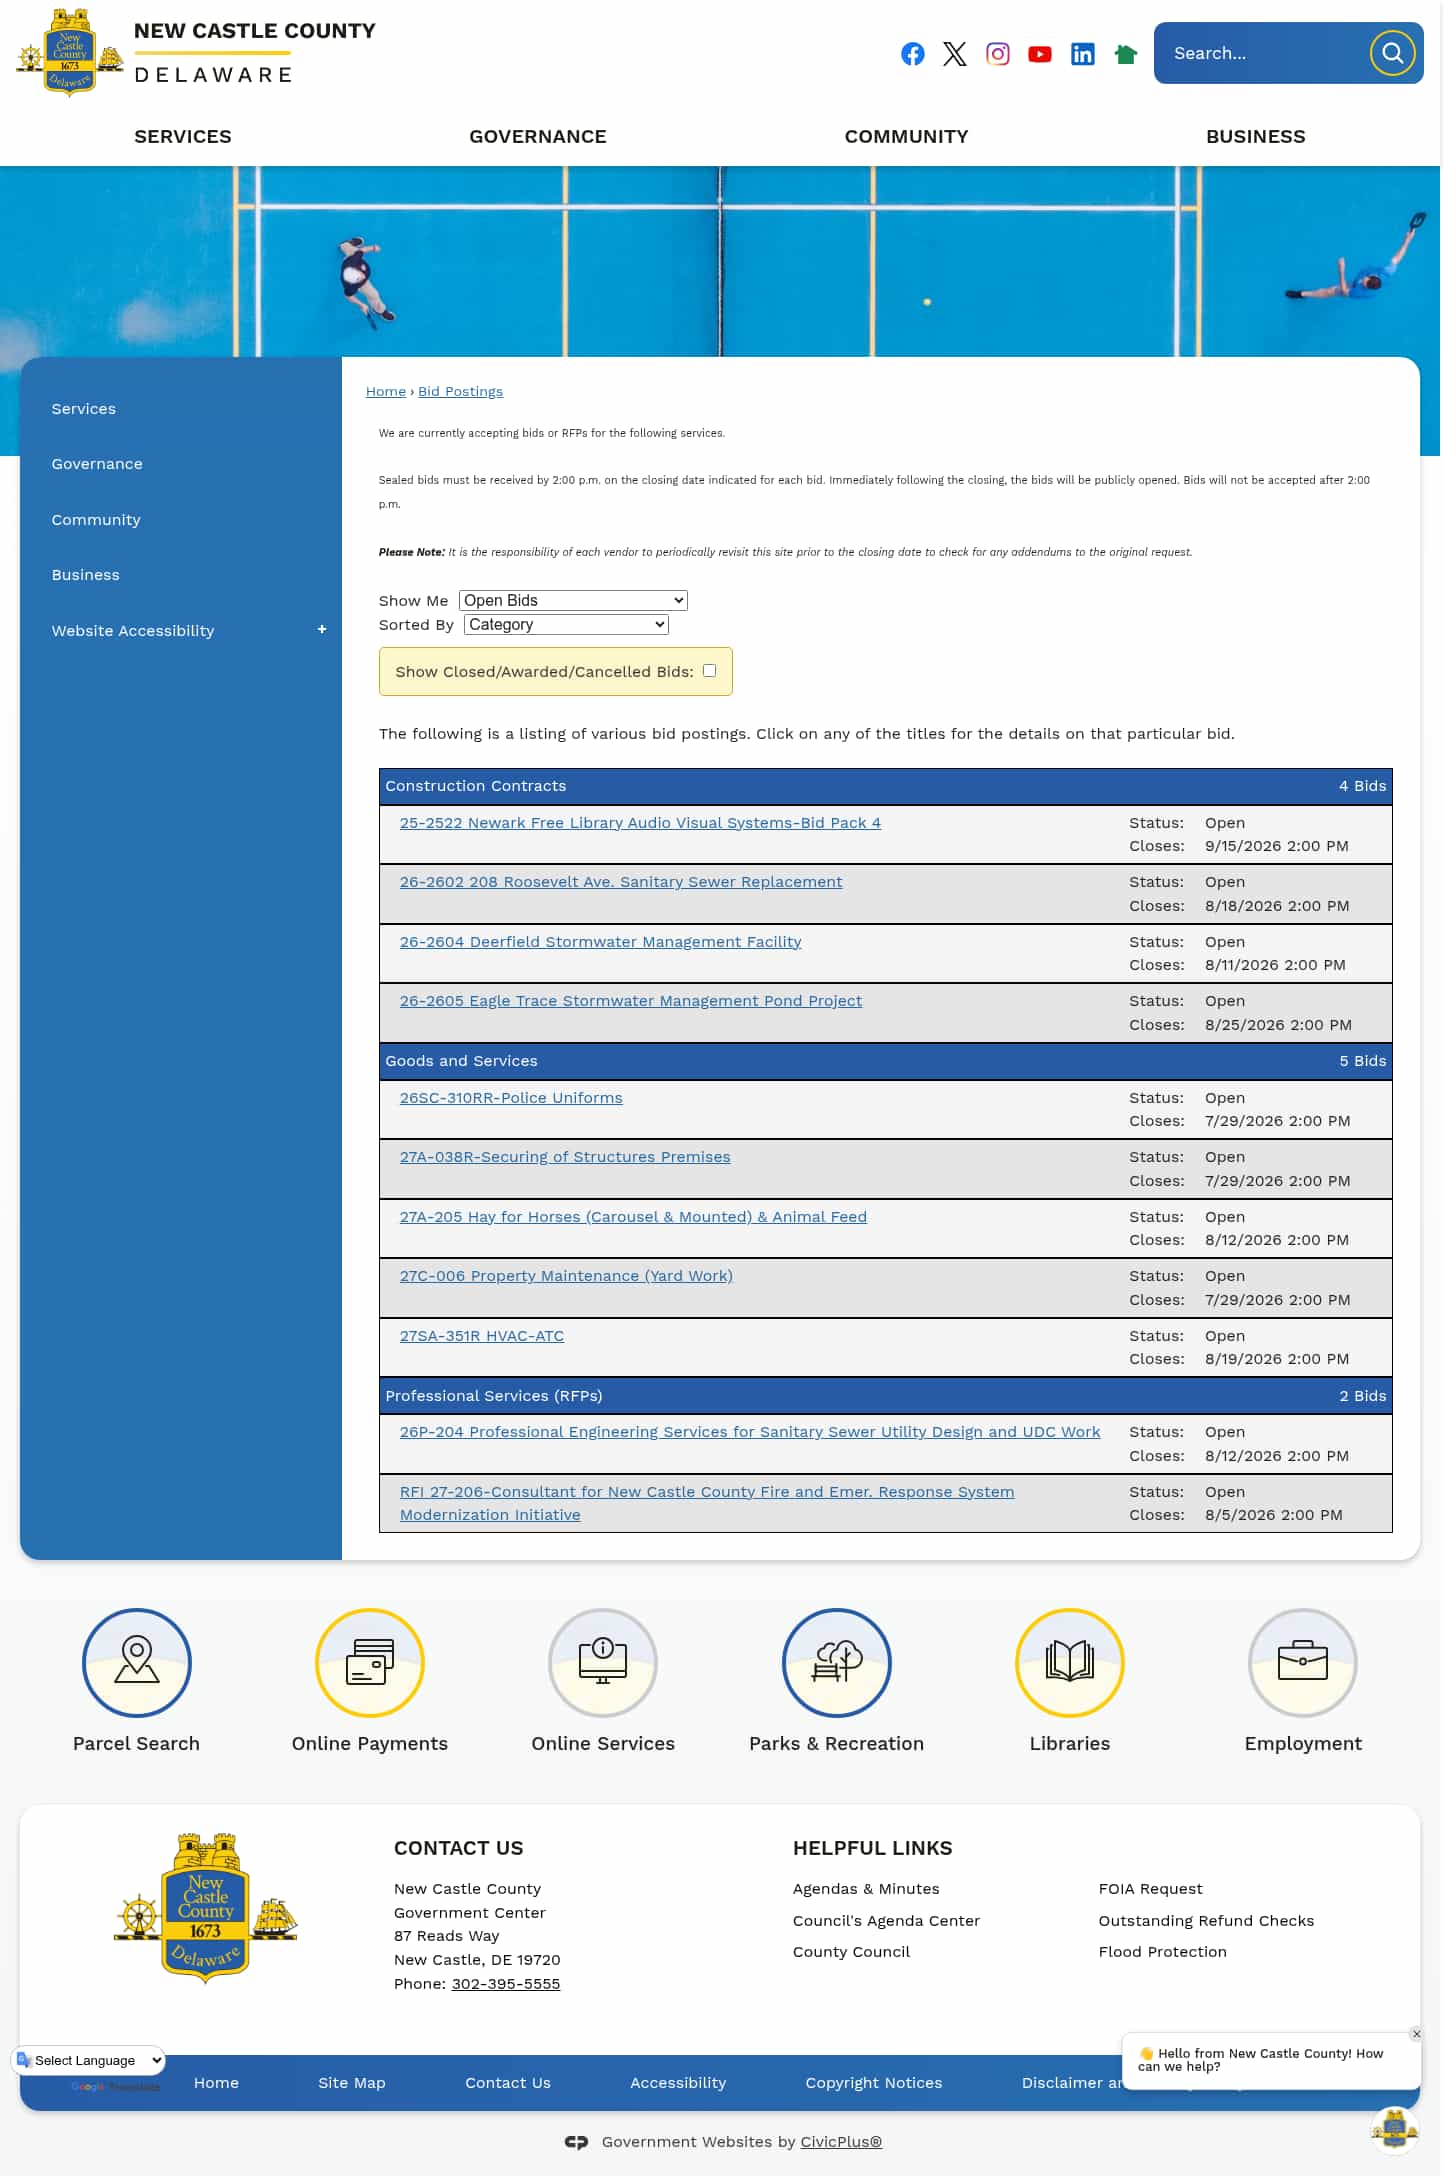This screenshot has width=1444, height=2176.
Task: Open the Instagram icon
Action: click(x=998, y=54)
